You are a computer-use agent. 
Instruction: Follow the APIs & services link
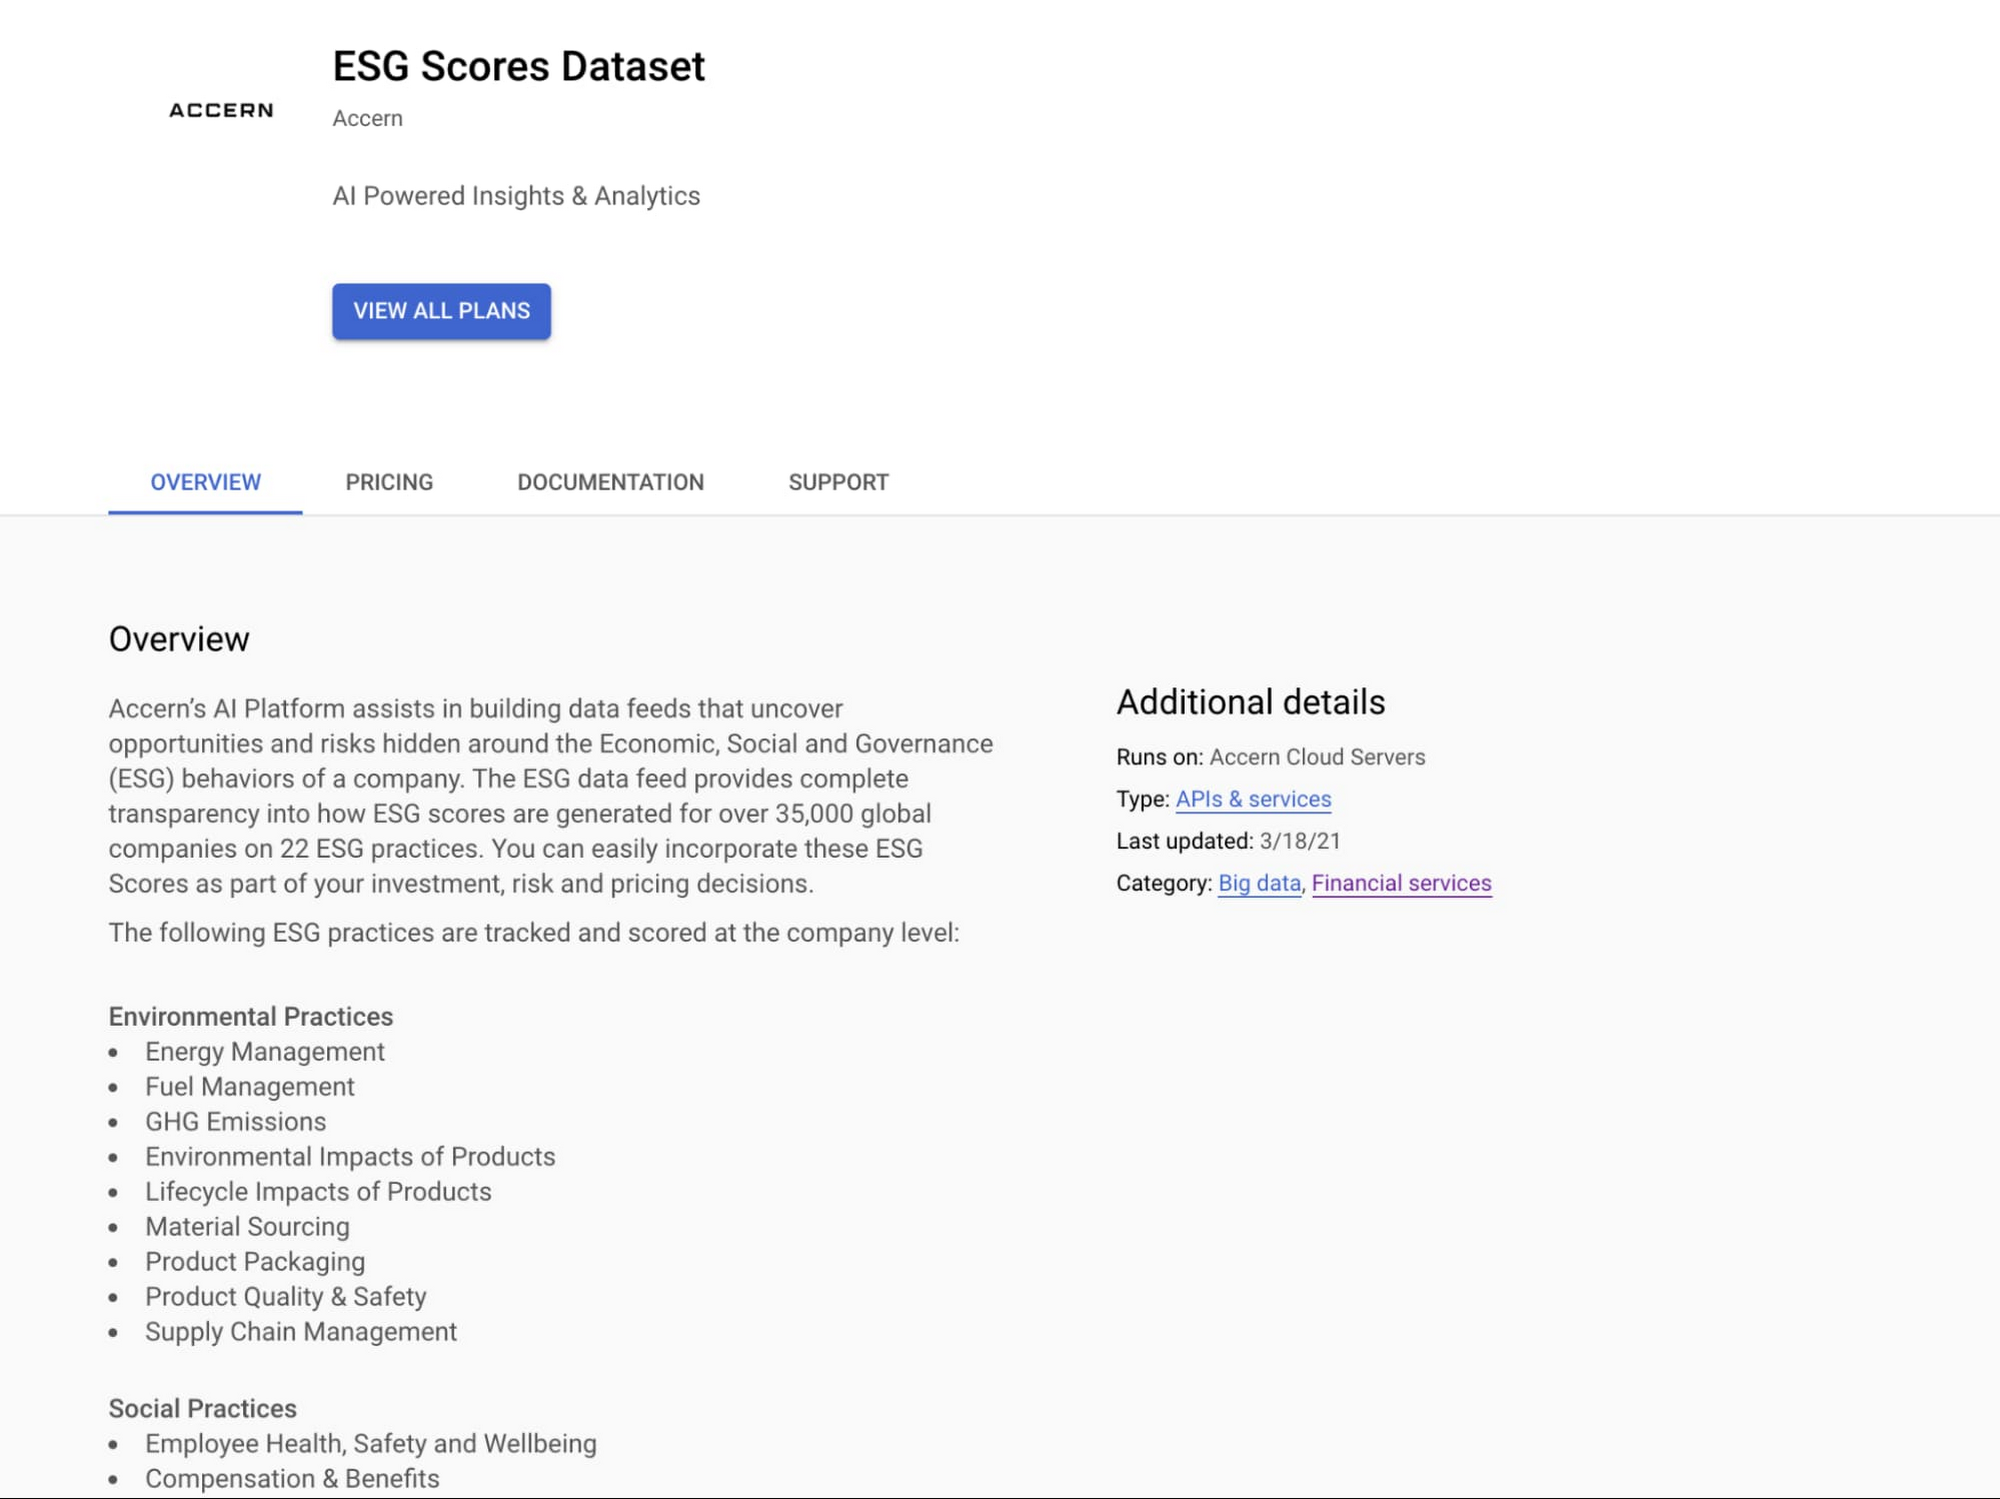pyautogui.click(x=1253, y=799)
